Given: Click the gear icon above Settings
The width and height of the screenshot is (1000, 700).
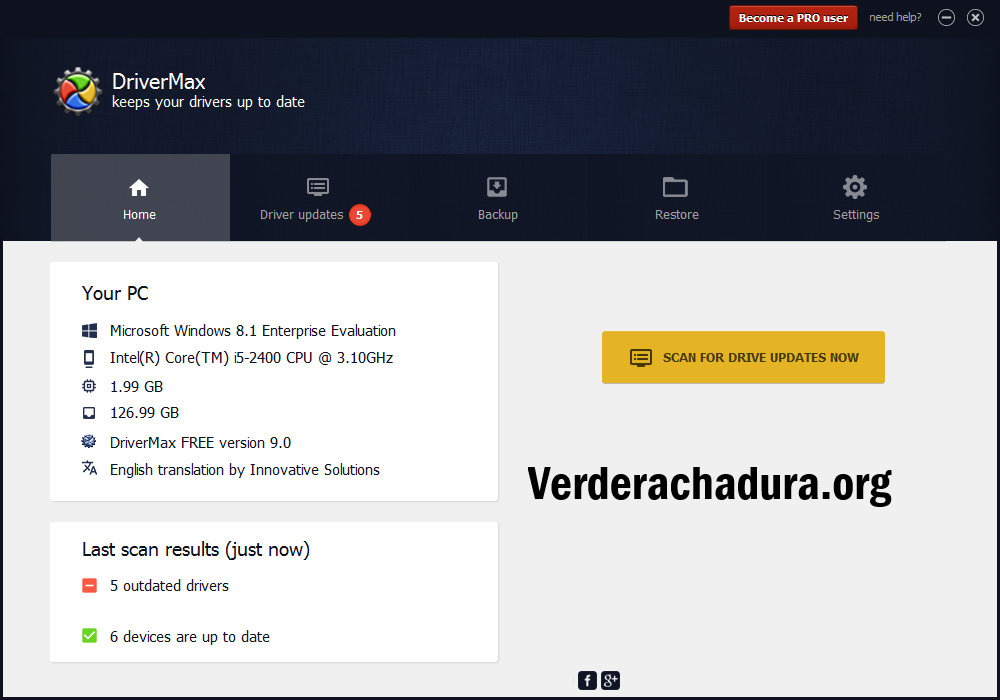Looking at the screenshot, I should pos(855,187).
